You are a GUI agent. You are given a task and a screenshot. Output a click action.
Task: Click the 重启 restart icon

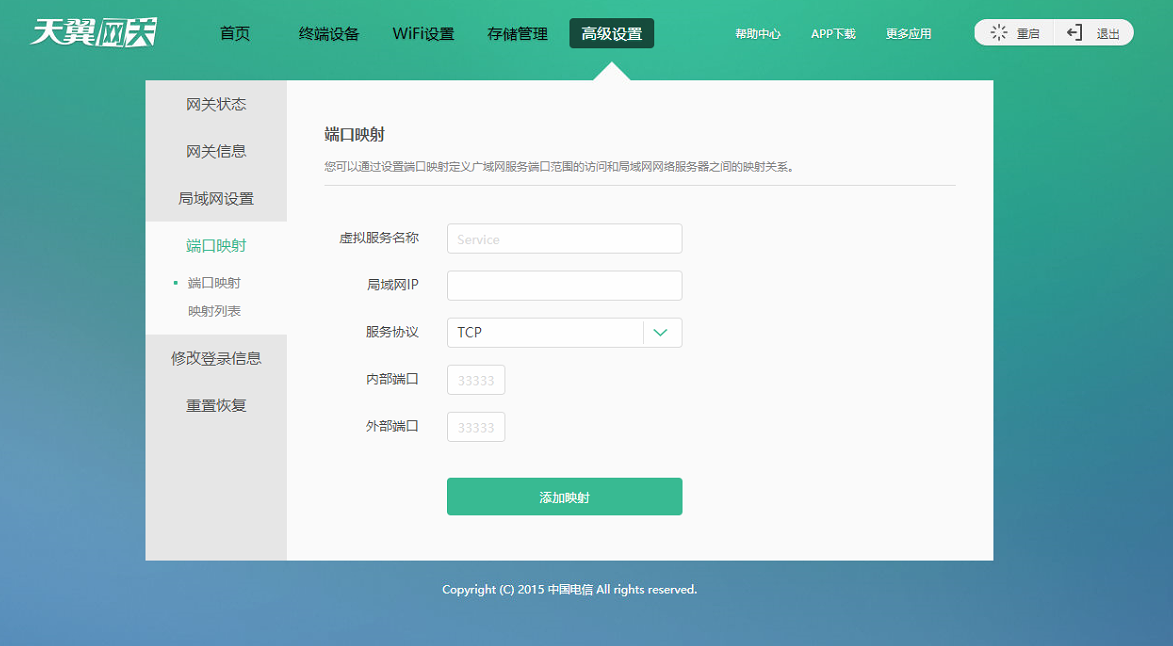coord(999,33)
